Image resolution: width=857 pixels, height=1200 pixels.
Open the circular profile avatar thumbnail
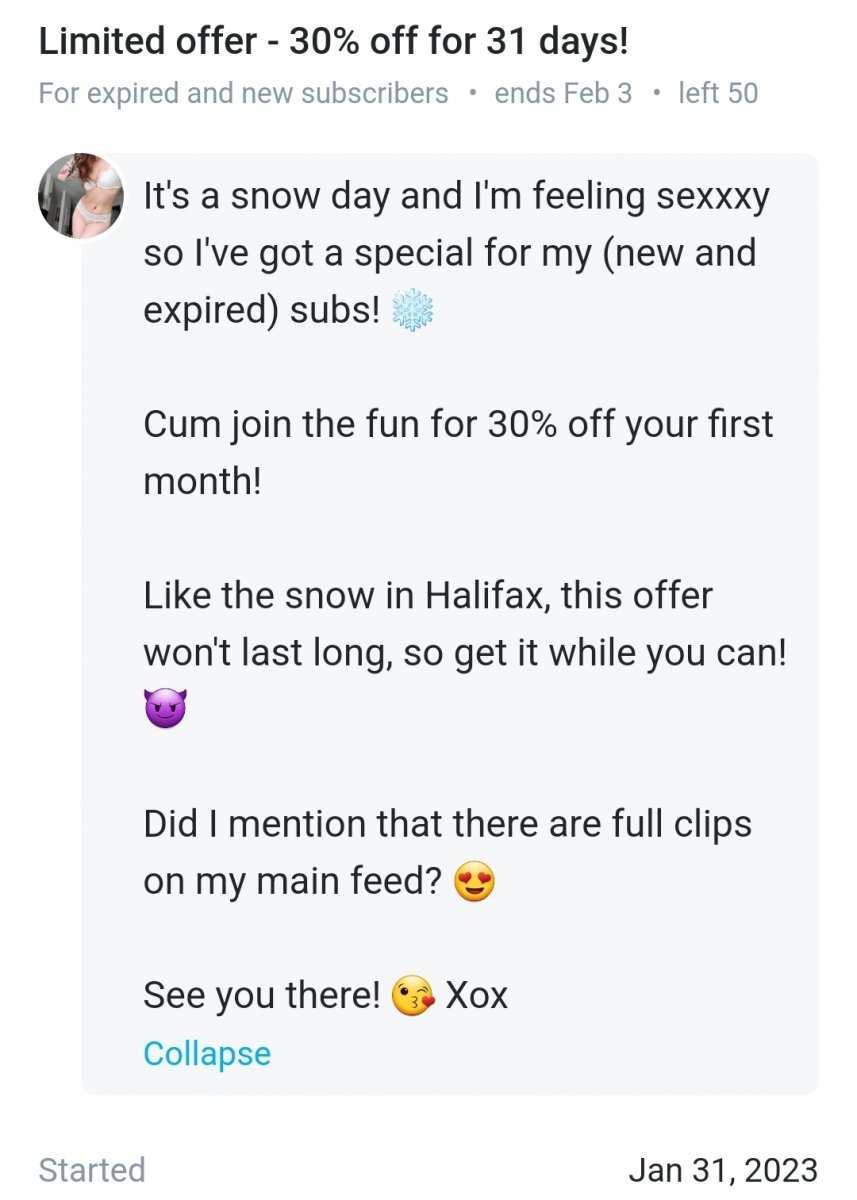click(81, 197)
